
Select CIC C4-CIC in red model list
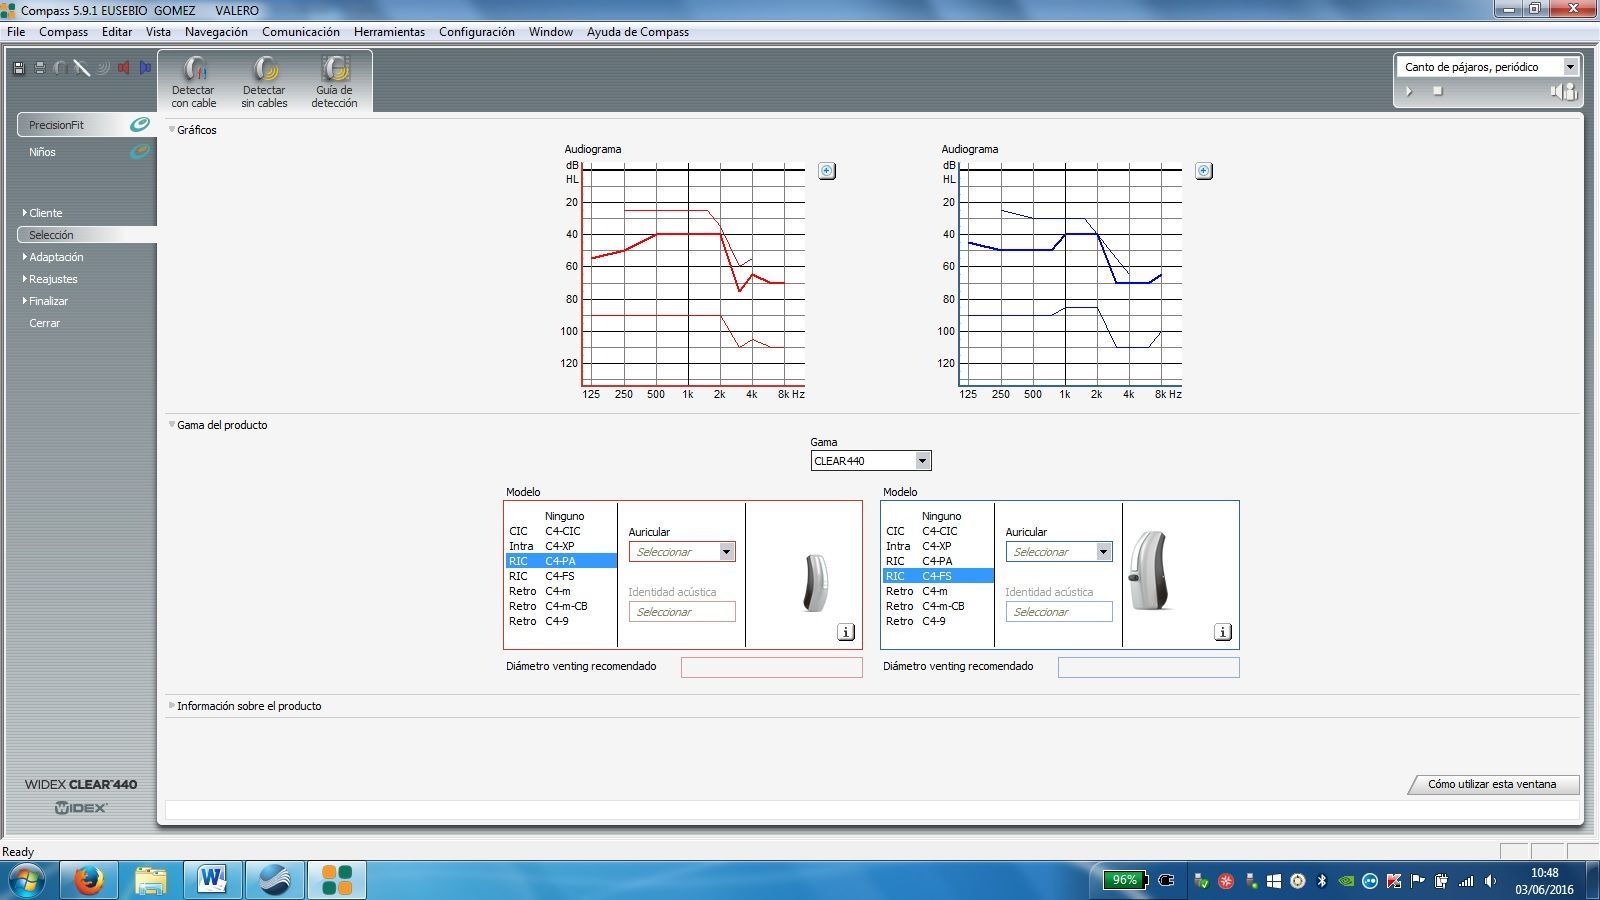click(561, 531)
